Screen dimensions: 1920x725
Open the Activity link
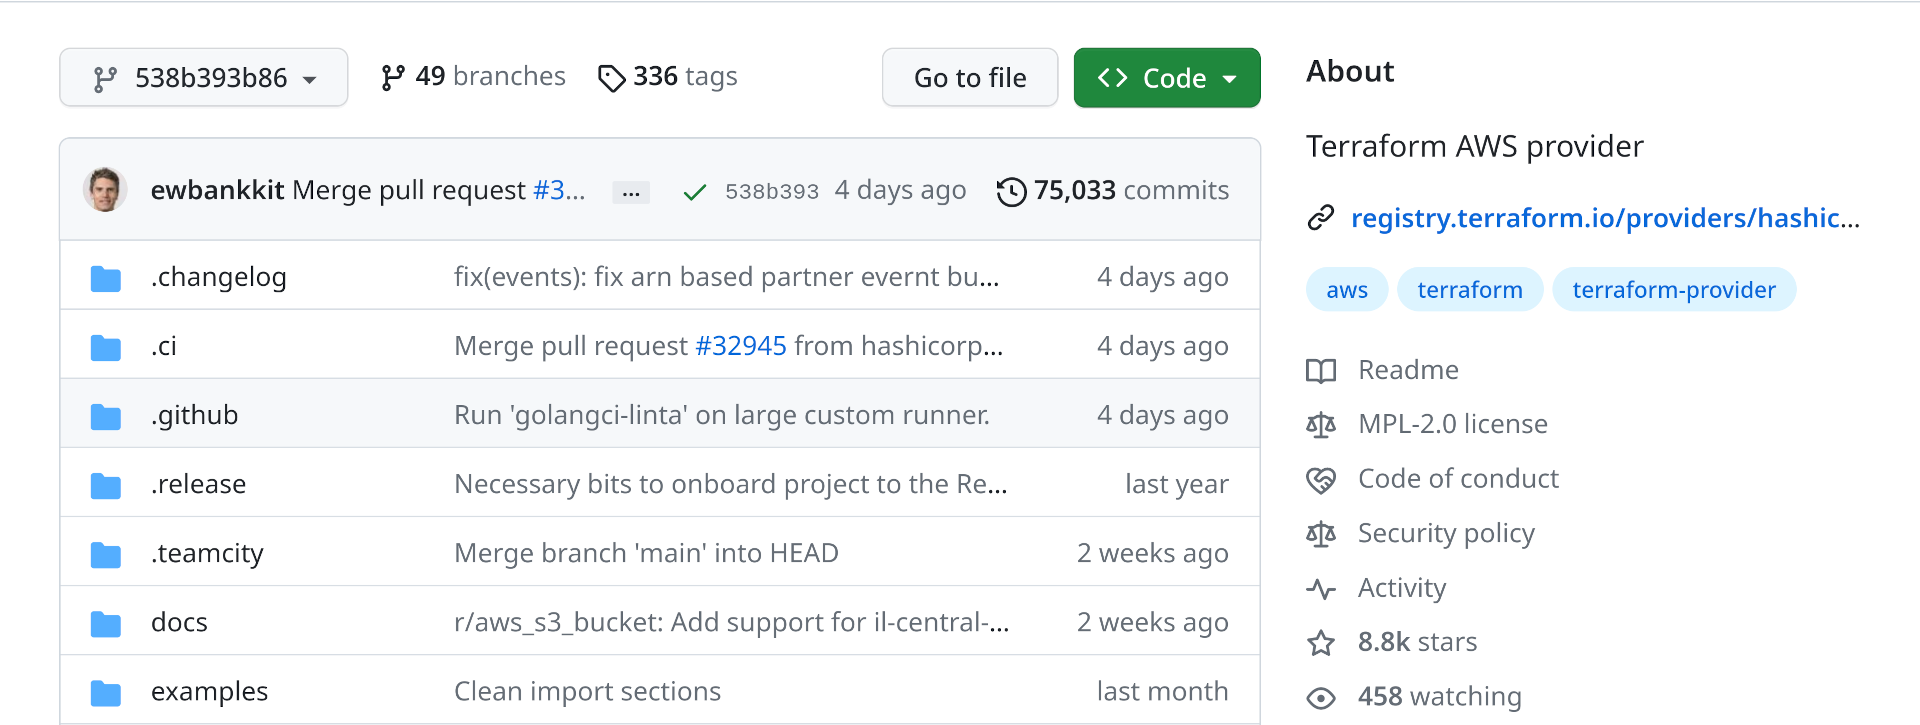1402,588
